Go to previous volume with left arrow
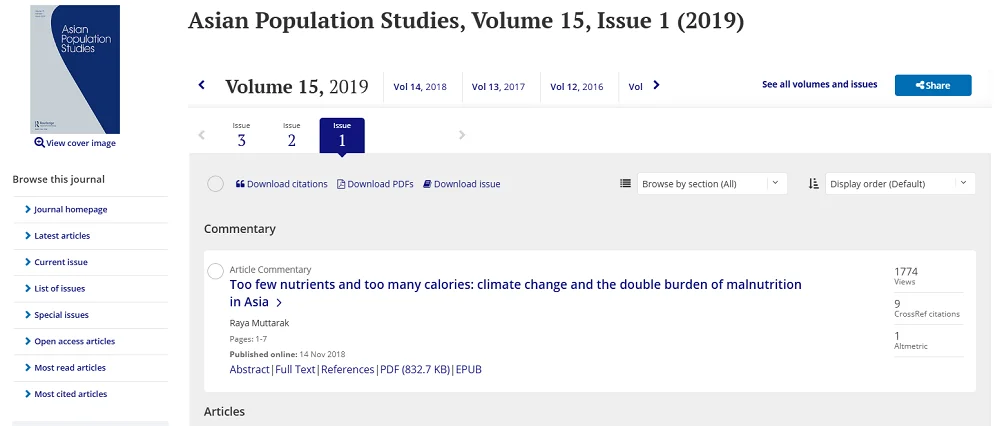The image size is (1000, 426). tap(202, 85)
